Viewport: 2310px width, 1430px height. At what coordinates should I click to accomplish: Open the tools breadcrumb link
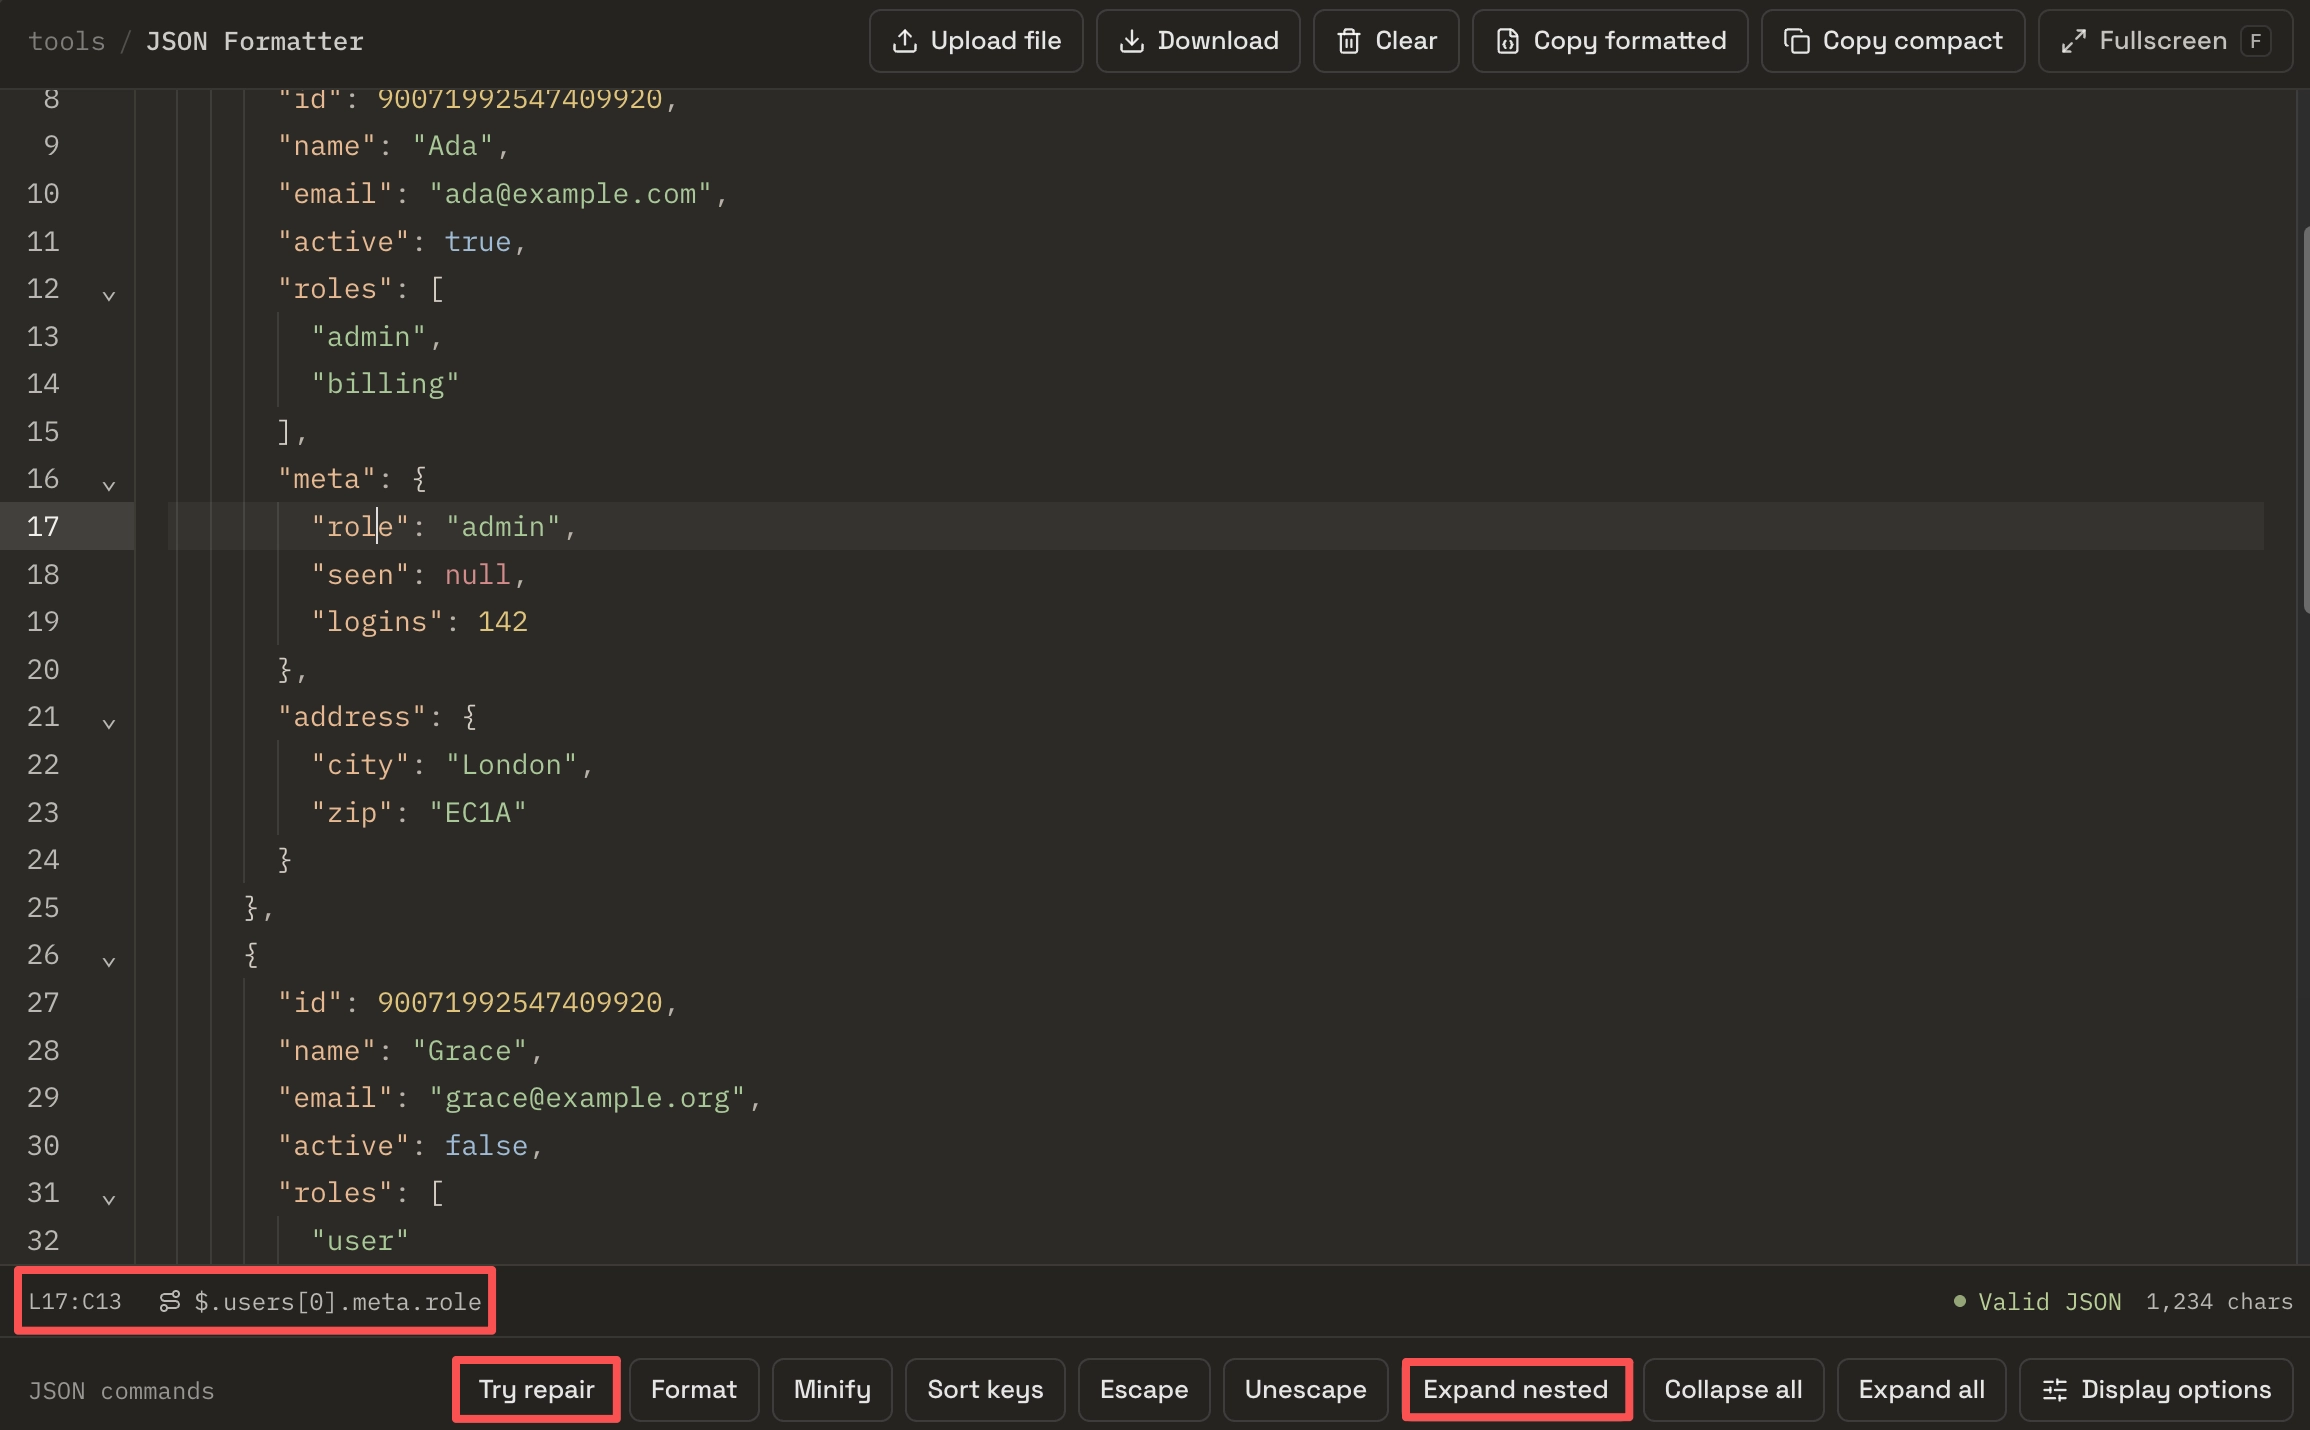tap(66, 41)
